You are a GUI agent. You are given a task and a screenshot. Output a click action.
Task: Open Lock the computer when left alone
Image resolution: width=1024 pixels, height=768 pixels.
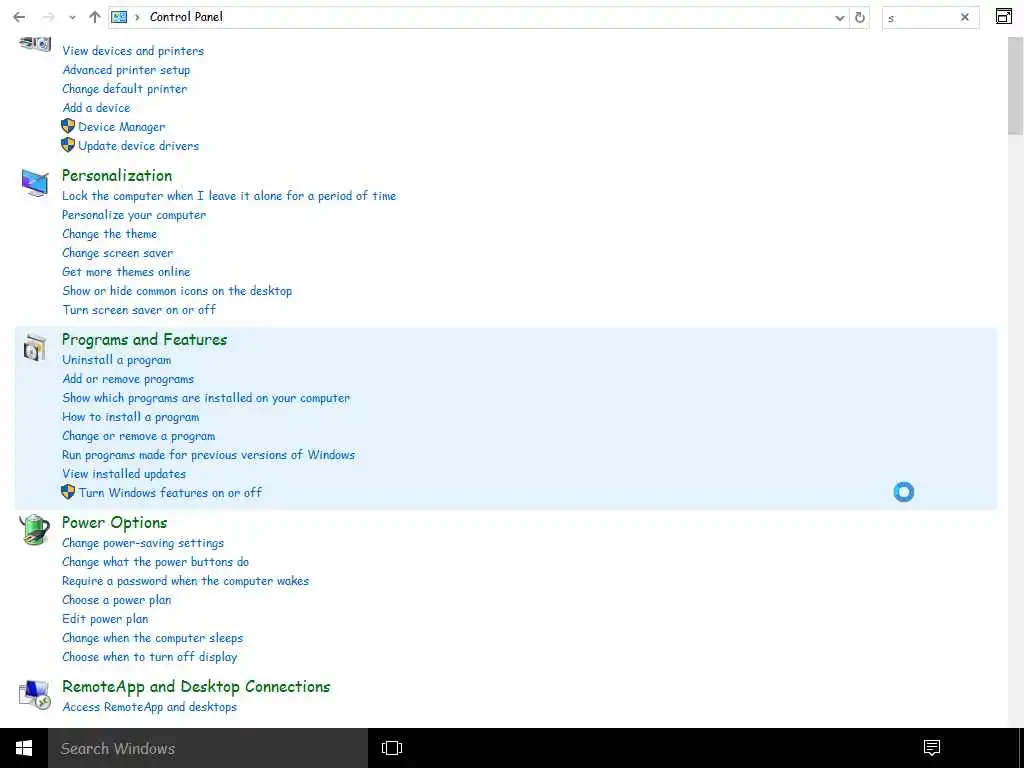tap(229, 196)
